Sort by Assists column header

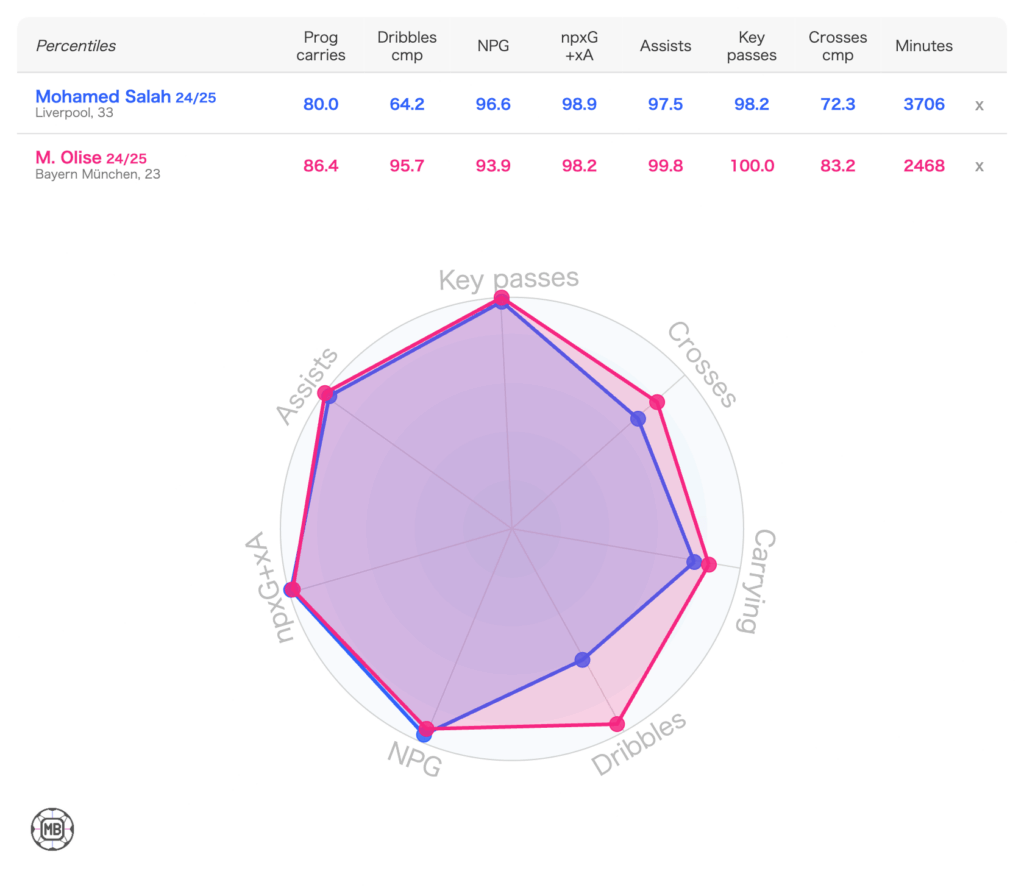coord(665,46)
